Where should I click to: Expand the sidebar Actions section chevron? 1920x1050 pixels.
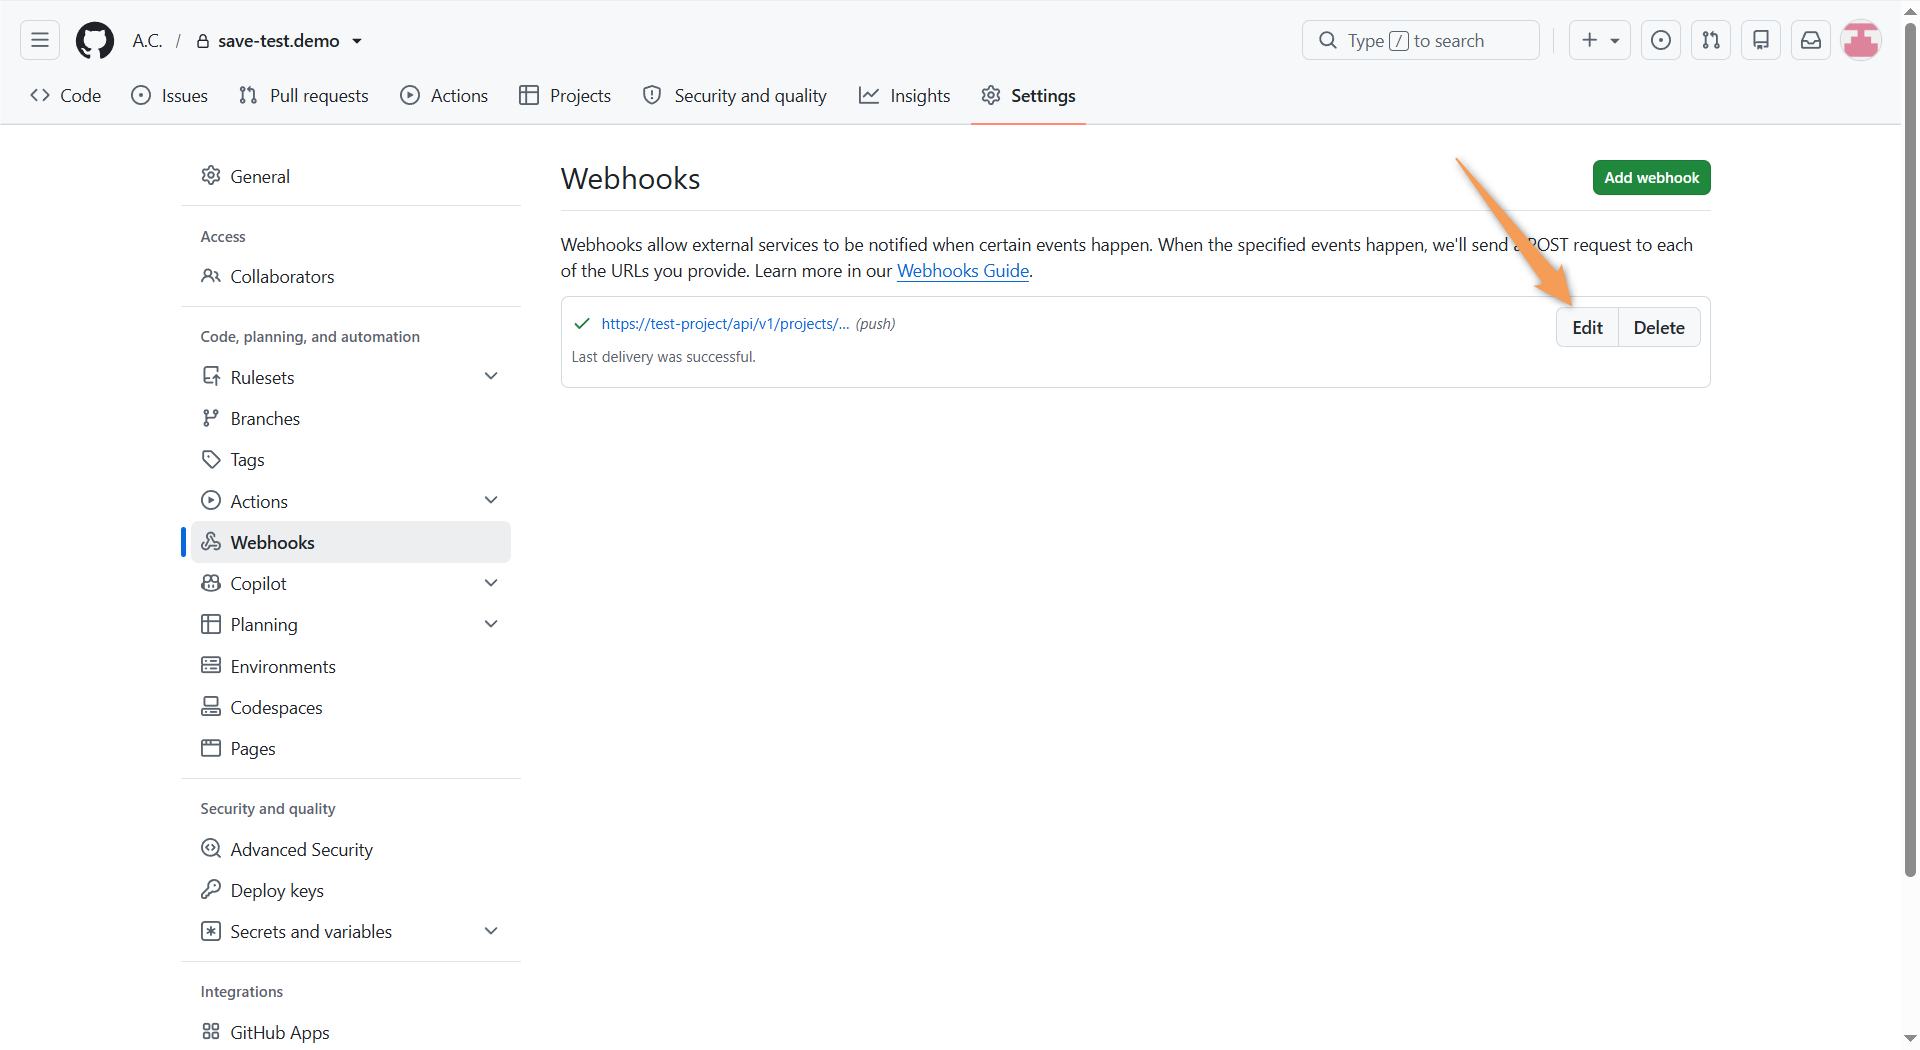491,500
